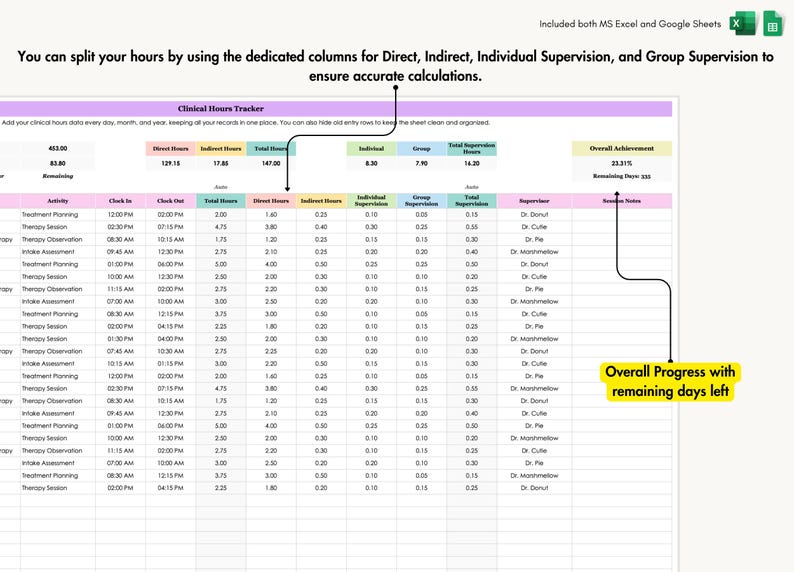This screenshot has height=572, width=794.
Task: Select Dr. Marshmellow in the 08:30 AM Treatment Planning row
Action: (x=534, y=475)
